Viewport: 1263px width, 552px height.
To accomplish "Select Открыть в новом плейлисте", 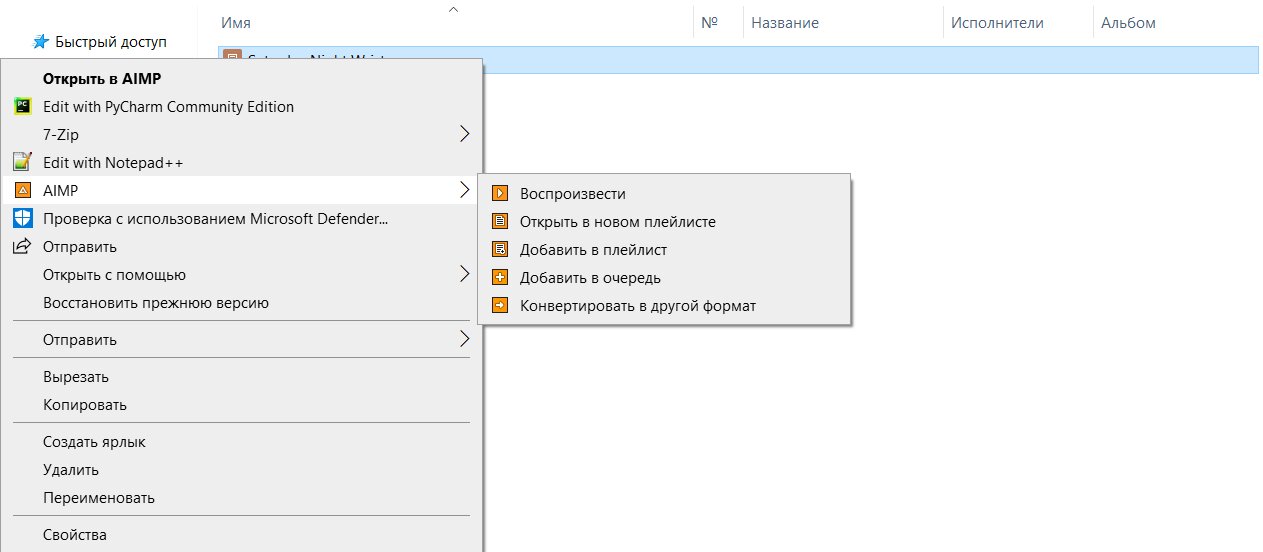I will point(665,222).
